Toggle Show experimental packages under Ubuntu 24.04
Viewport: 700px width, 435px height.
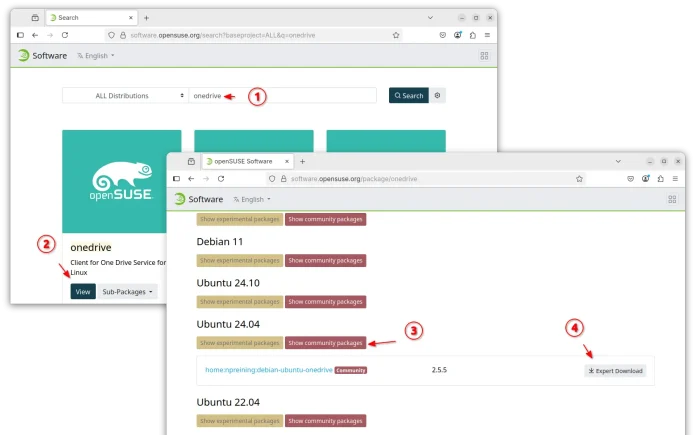(239, 343)
